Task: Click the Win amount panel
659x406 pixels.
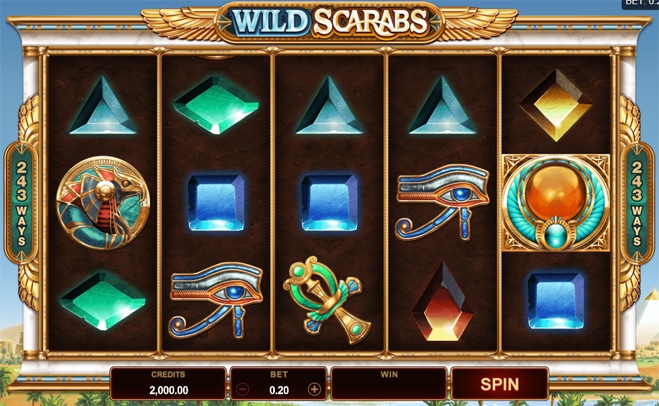Action: (x=389, y=383)
